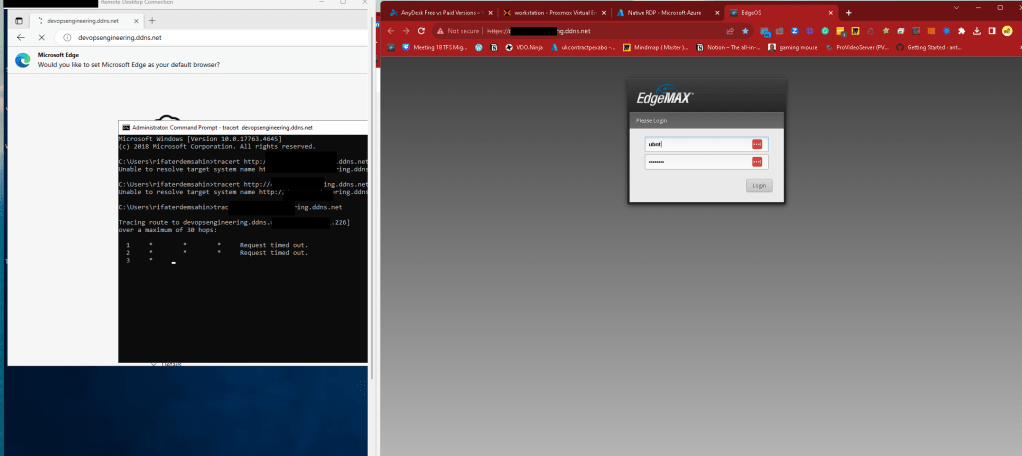Click the blue Z extension icon in Chrome toolbar

(x=795, y=31)
